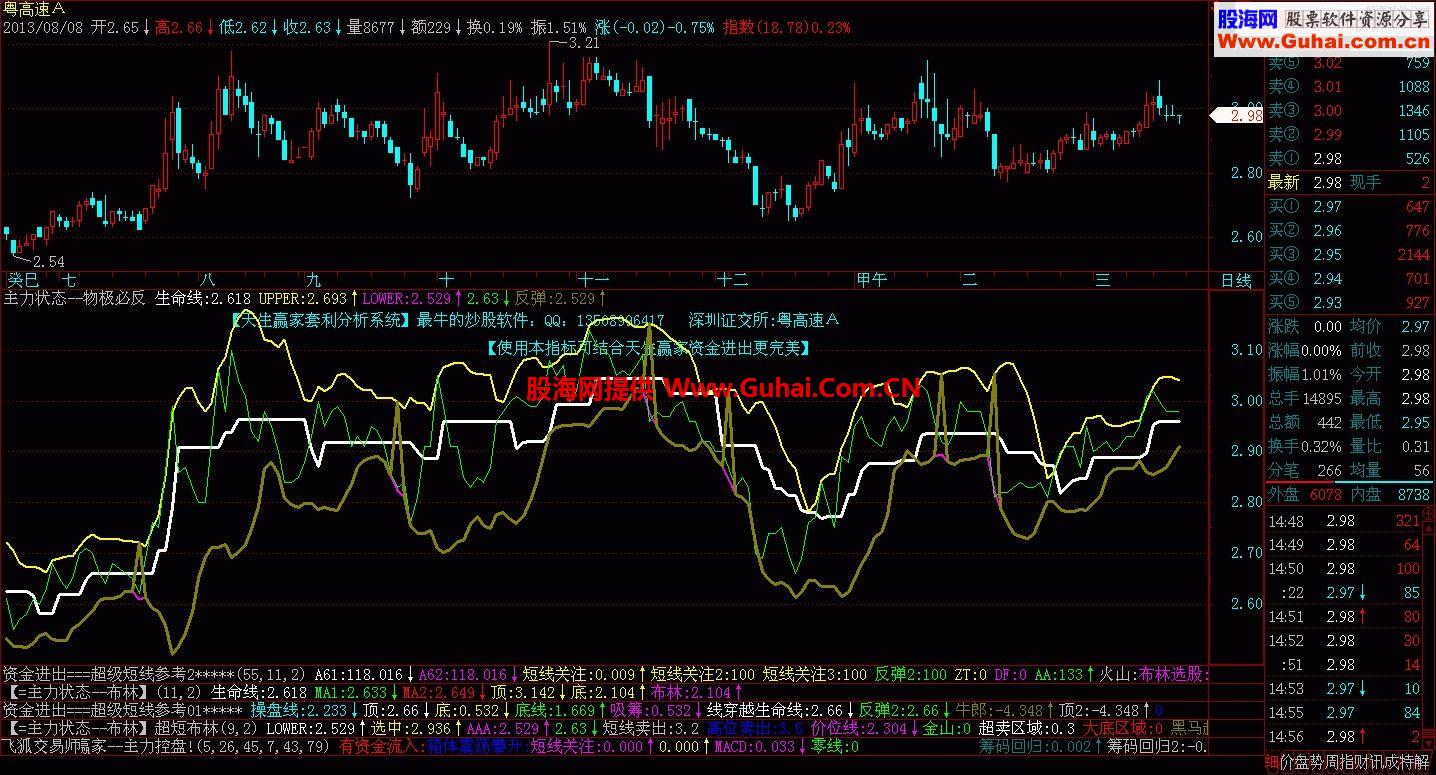
Task: Click the 3.21 high price marker on the chart
Action: point(582,43)
